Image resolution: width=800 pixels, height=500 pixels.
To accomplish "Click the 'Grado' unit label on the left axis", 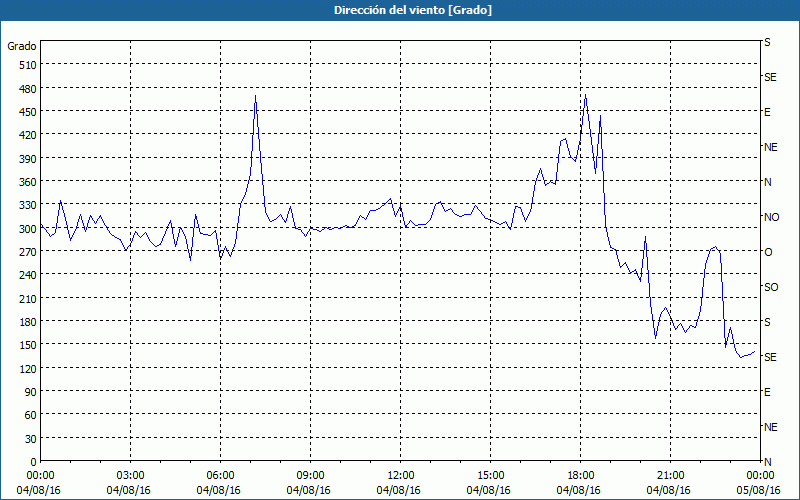I will [x=22, y=46].
